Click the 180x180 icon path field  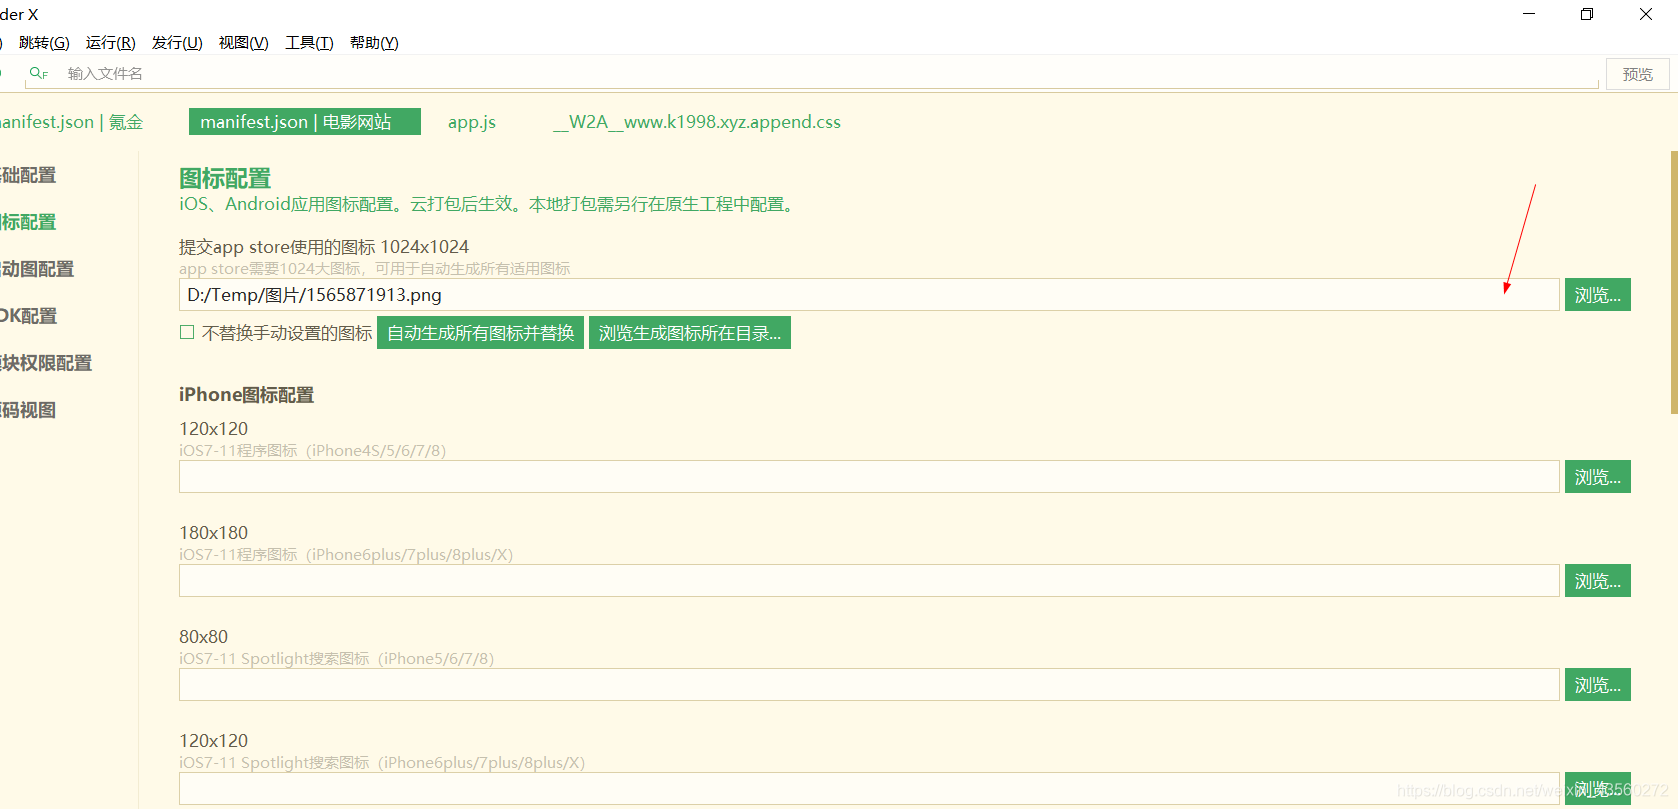tap(869, 581)
